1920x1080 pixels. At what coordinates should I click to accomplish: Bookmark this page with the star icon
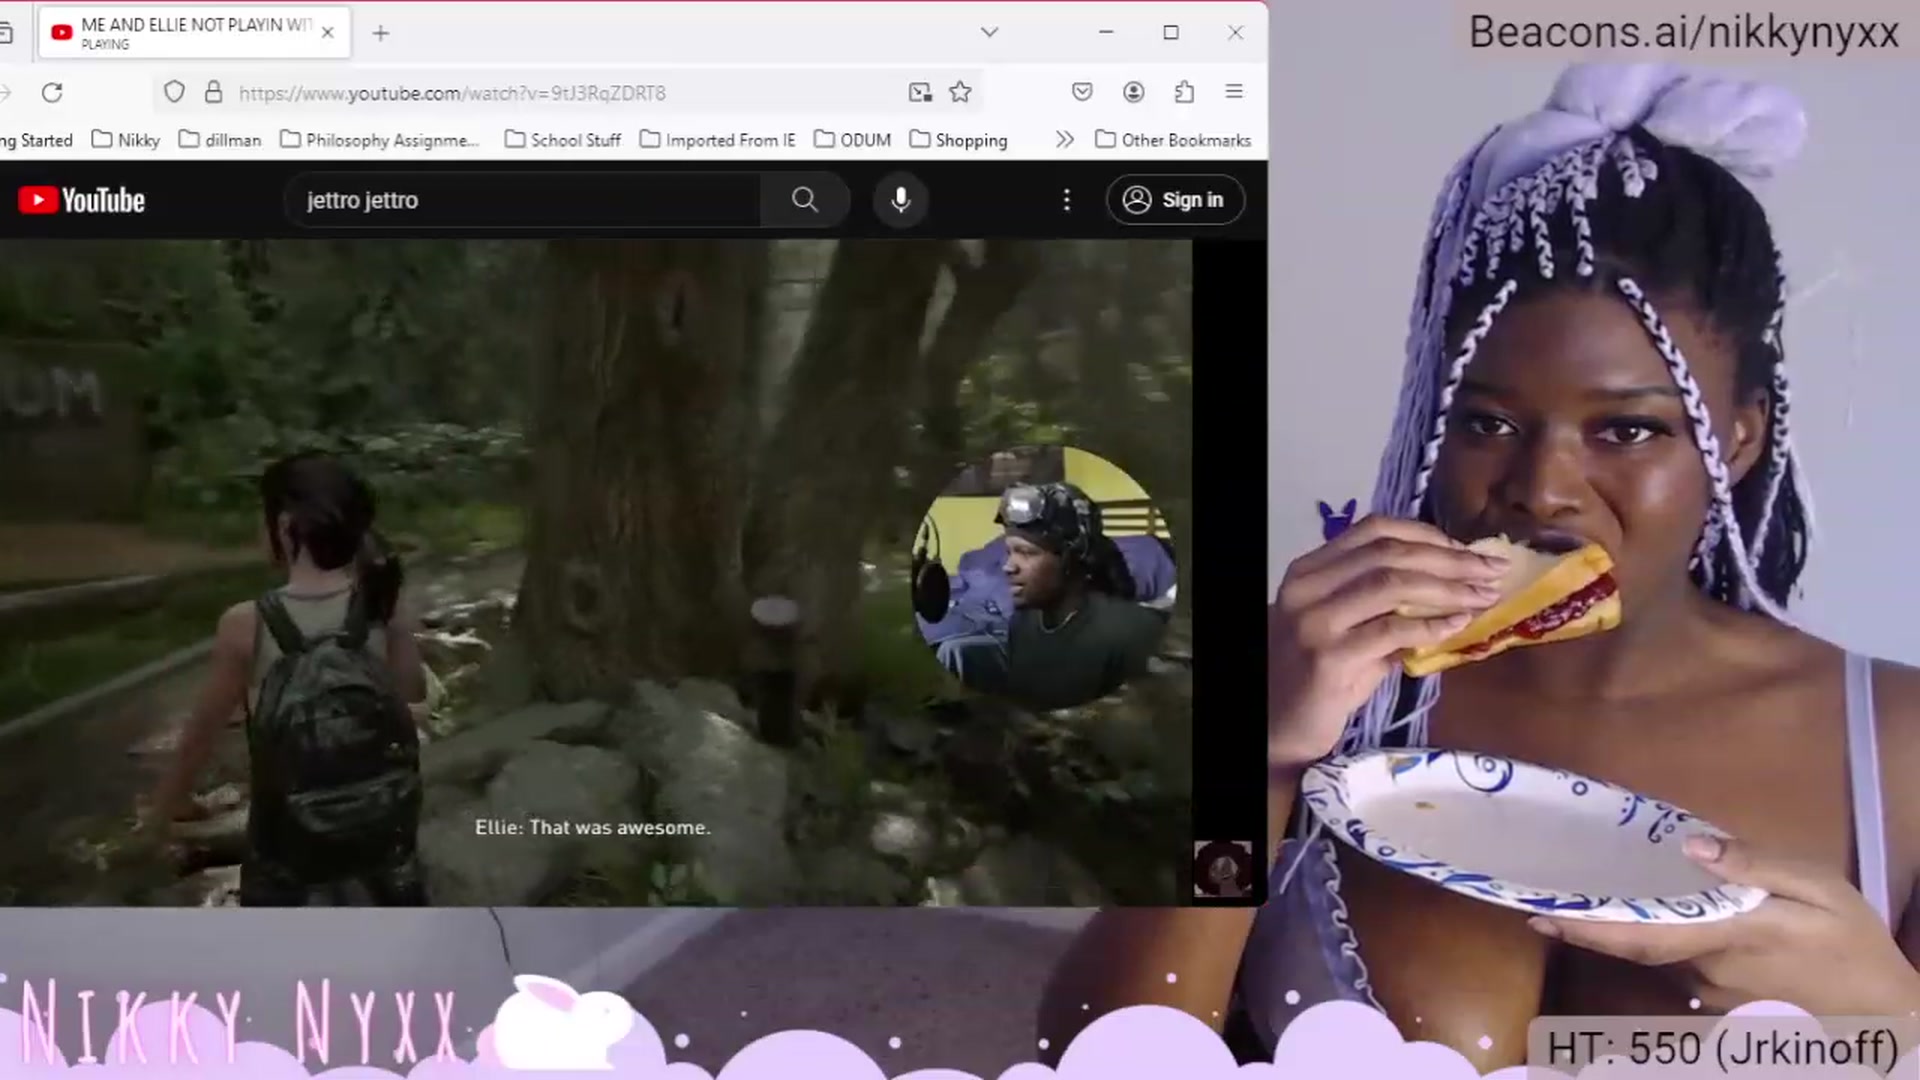click(960, 93)
